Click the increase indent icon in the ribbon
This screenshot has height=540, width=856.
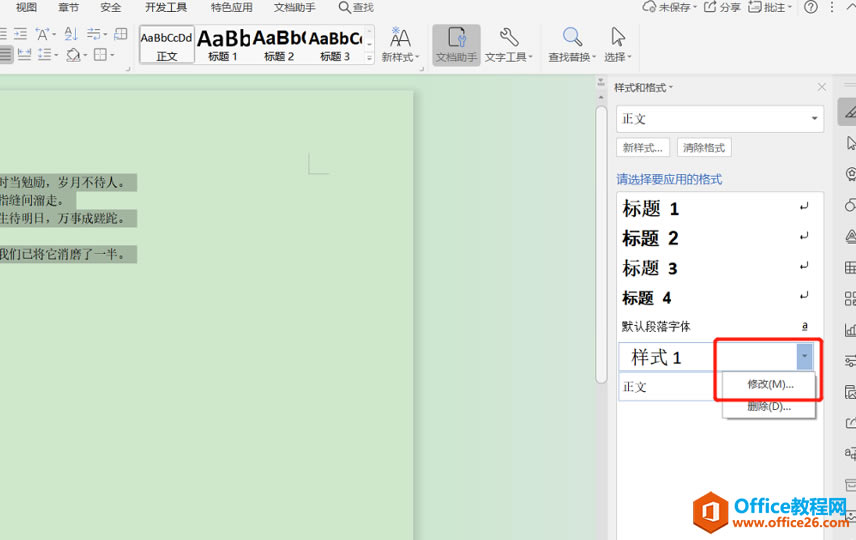click(20, 34)
